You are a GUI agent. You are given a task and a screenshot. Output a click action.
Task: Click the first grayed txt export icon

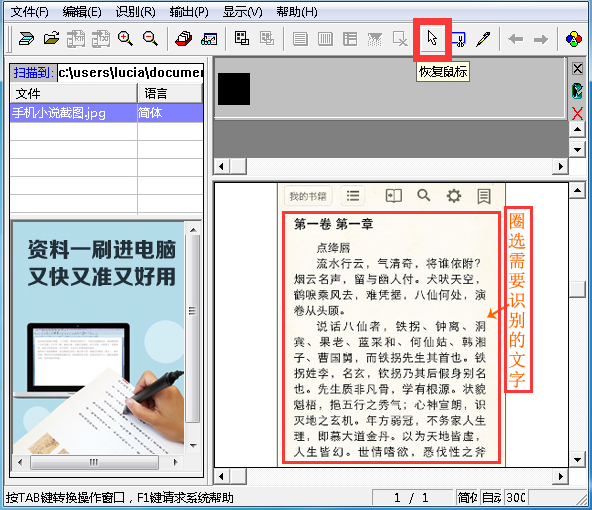[x=76, y=39]
